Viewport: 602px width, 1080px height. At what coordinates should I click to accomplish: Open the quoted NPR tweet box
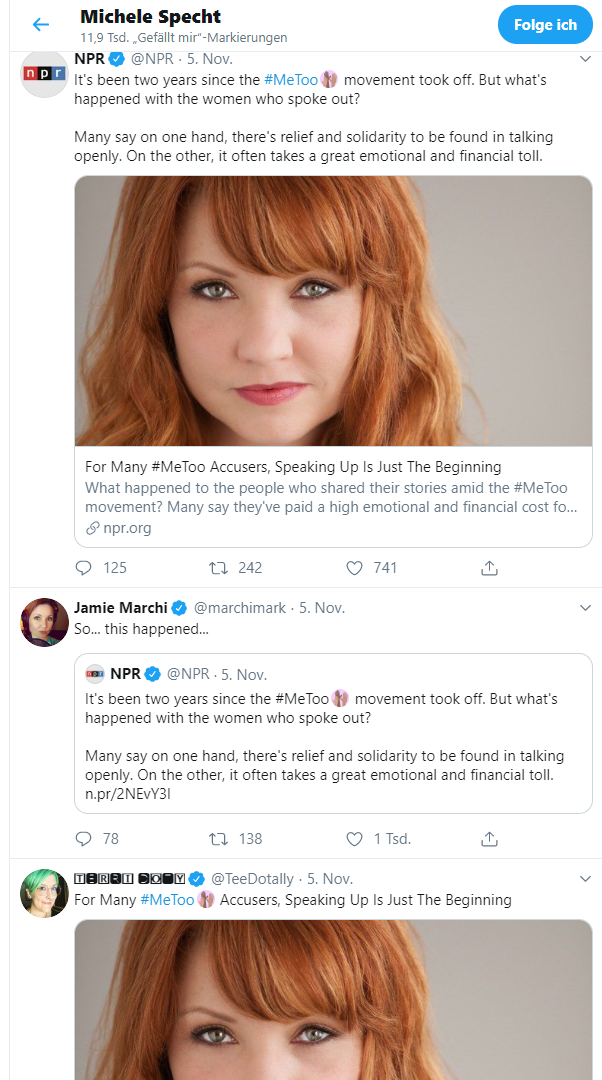click(333, 733)
